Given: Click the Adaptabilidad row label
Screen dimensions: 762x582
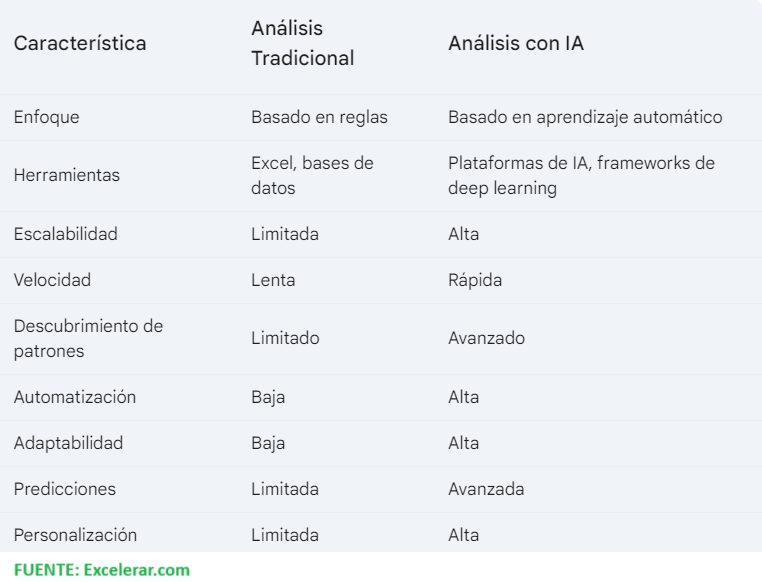Looking at the screenshot, I should point(68,443).
